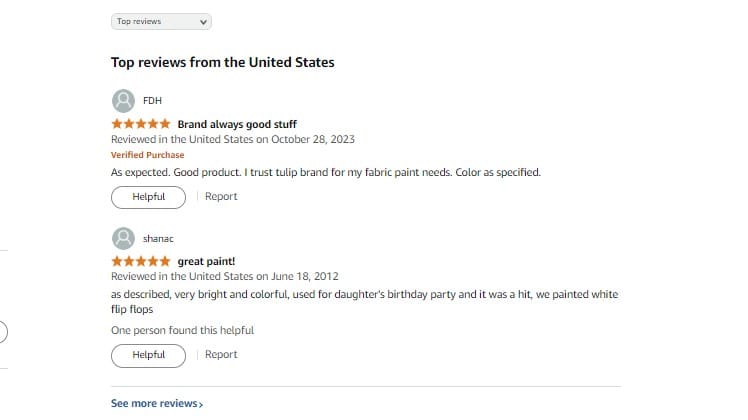The width and height of the screenshot is (748, 420).
Task: Click shanac's profile avatar icon
Action: click(x=123, y=238)
